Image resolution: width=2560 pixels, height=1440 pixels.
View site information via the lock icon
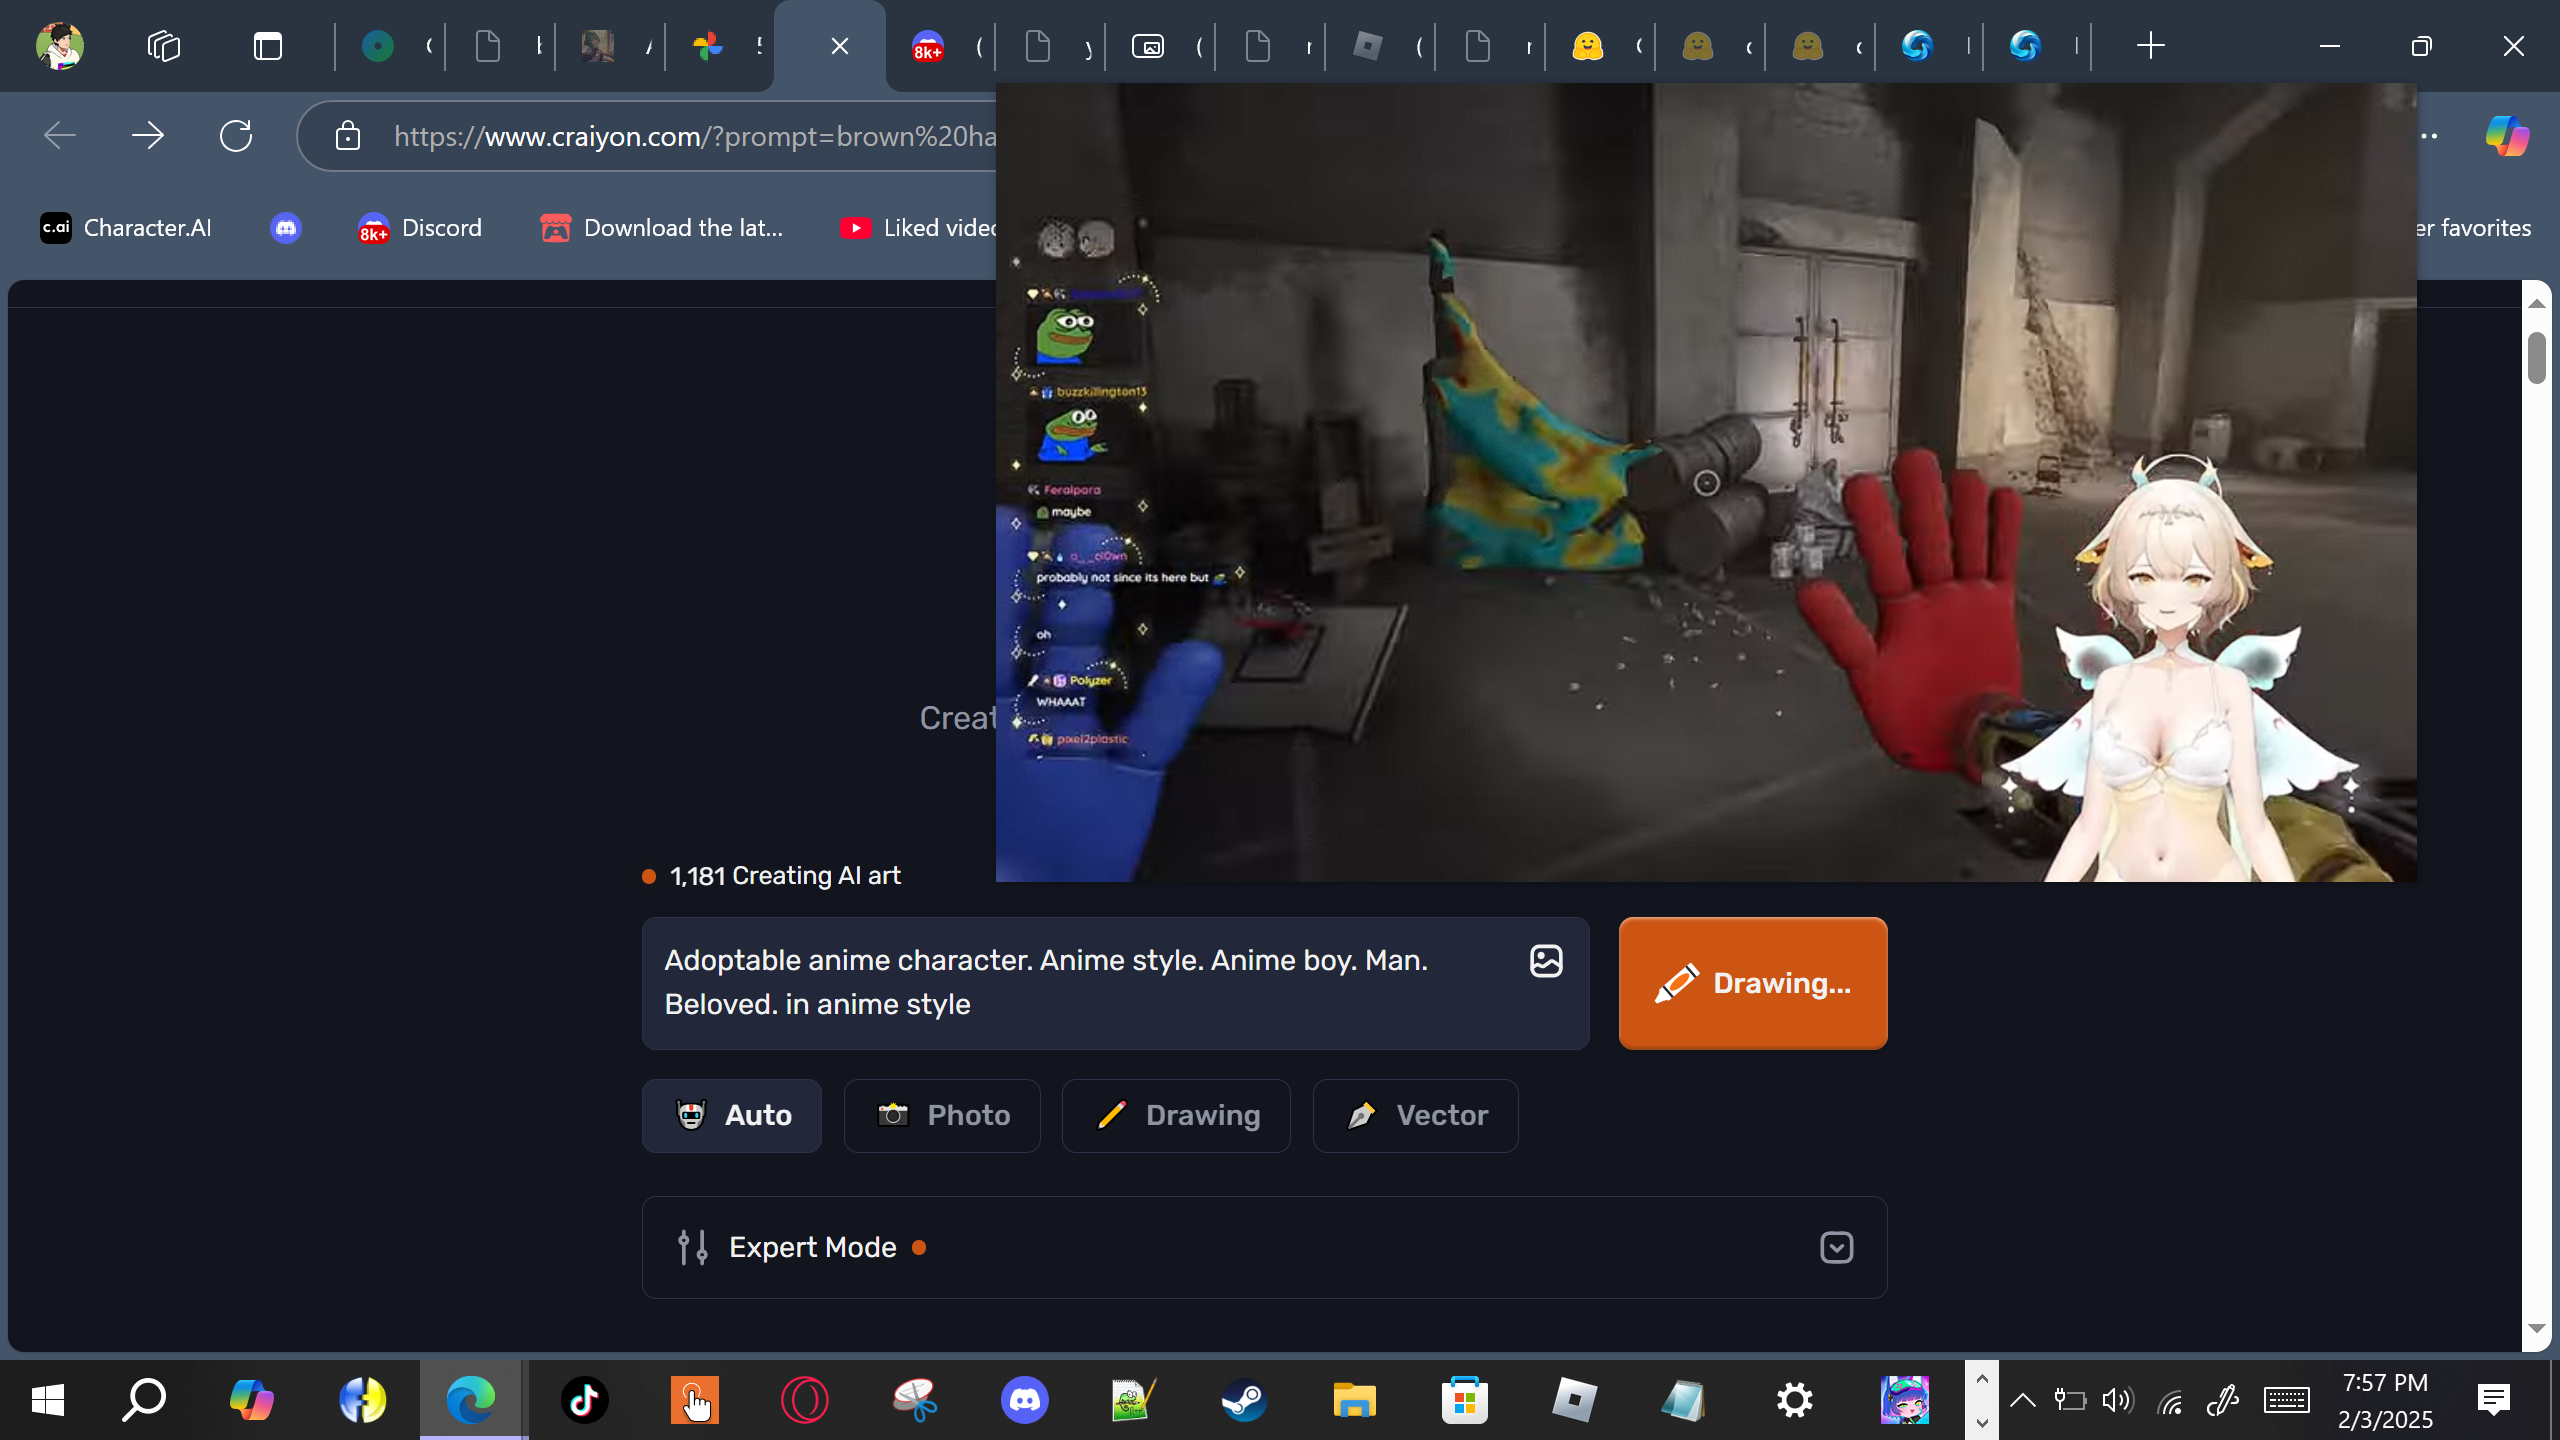(348, 136)
